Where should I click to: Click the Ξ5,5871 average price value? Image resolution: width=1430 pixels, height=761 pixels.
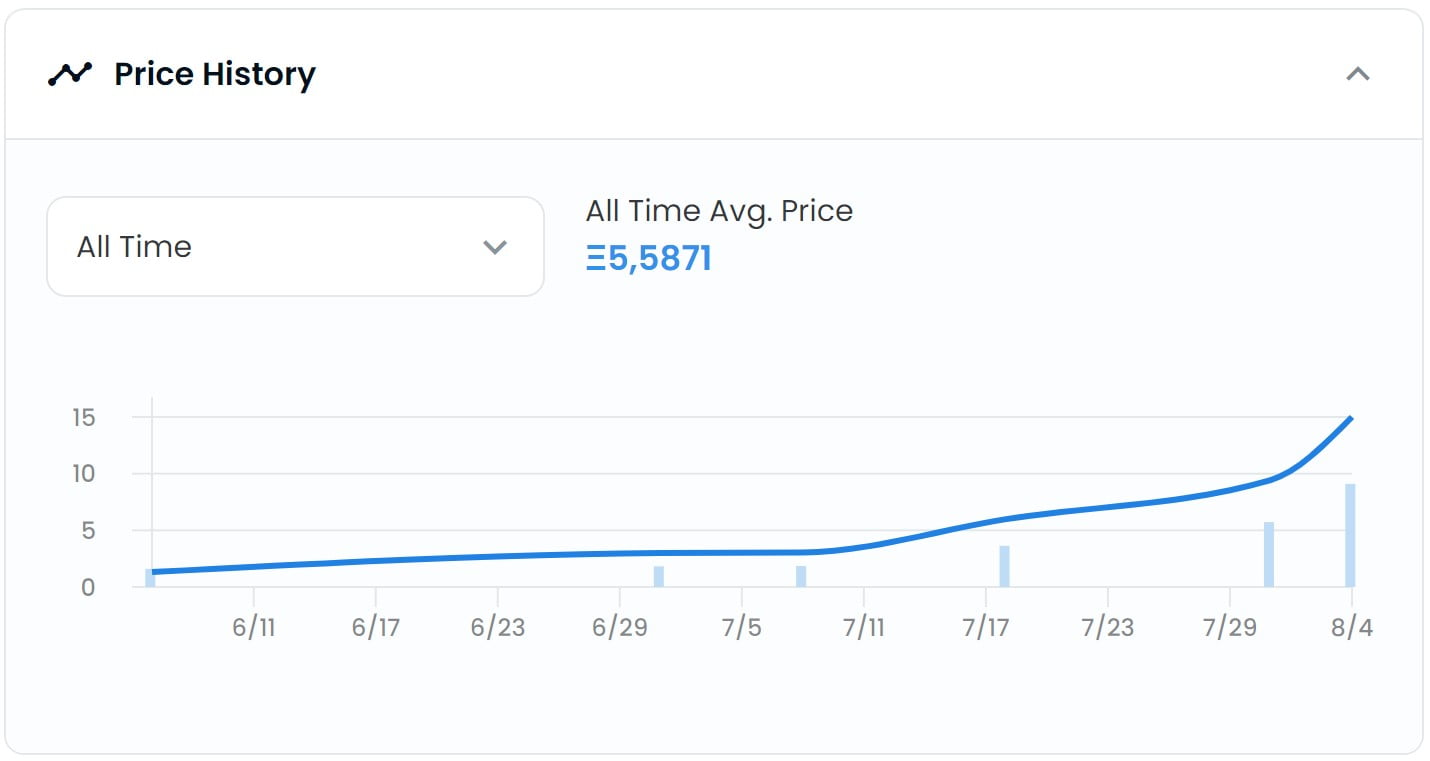point(648,259)
